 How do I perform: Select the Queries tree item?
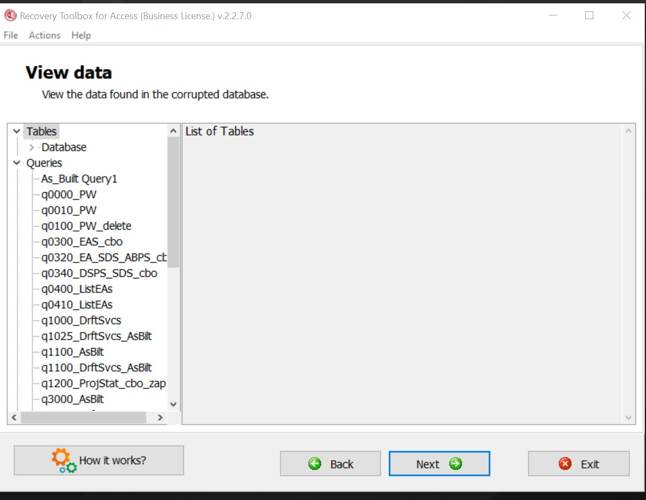click(44, 163)
